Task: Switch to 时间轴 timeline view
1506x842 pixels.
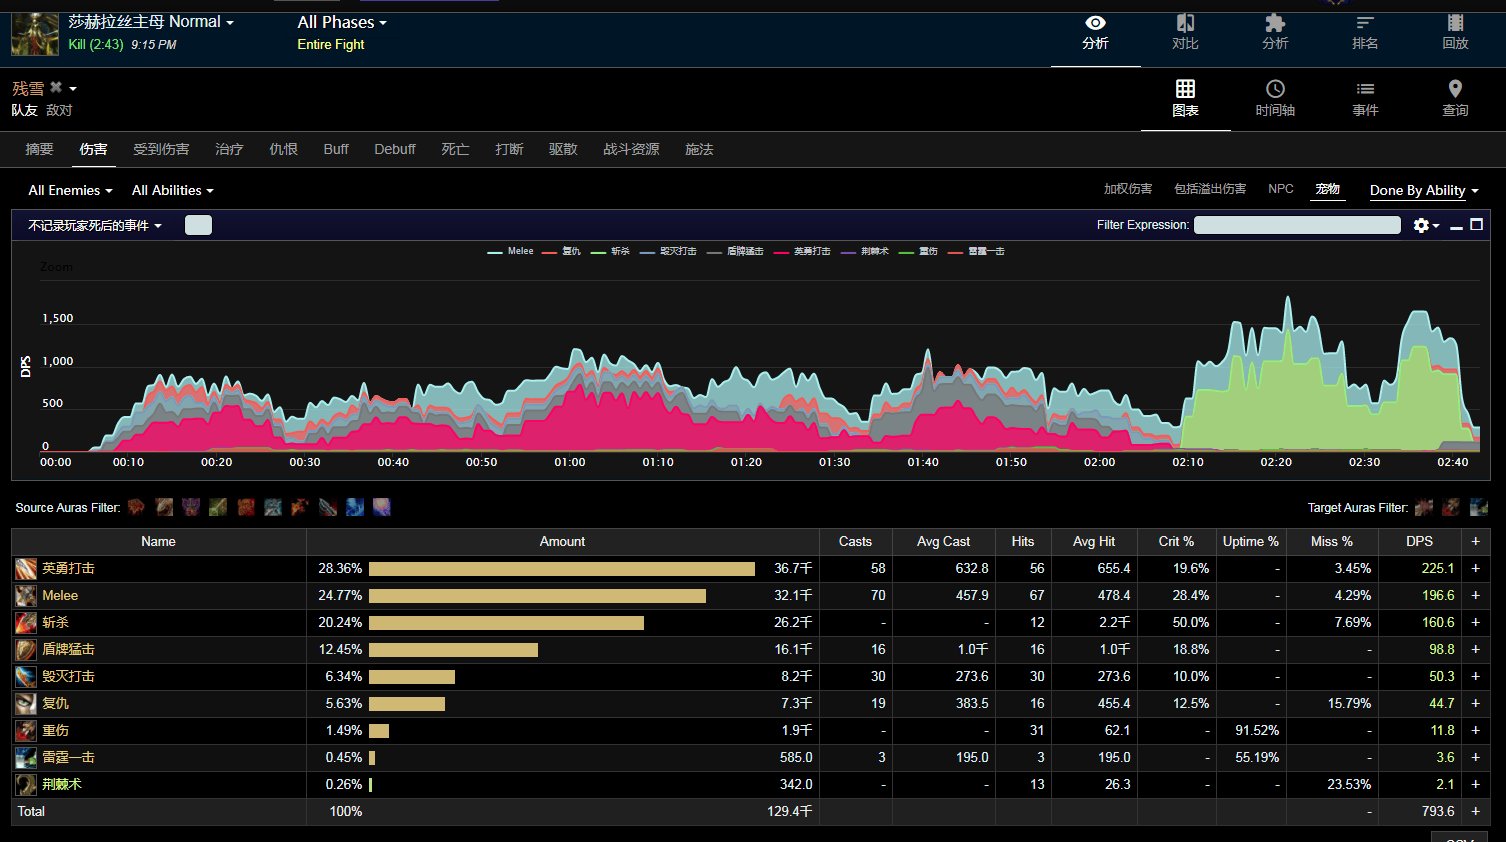Action: point(1275,99)
